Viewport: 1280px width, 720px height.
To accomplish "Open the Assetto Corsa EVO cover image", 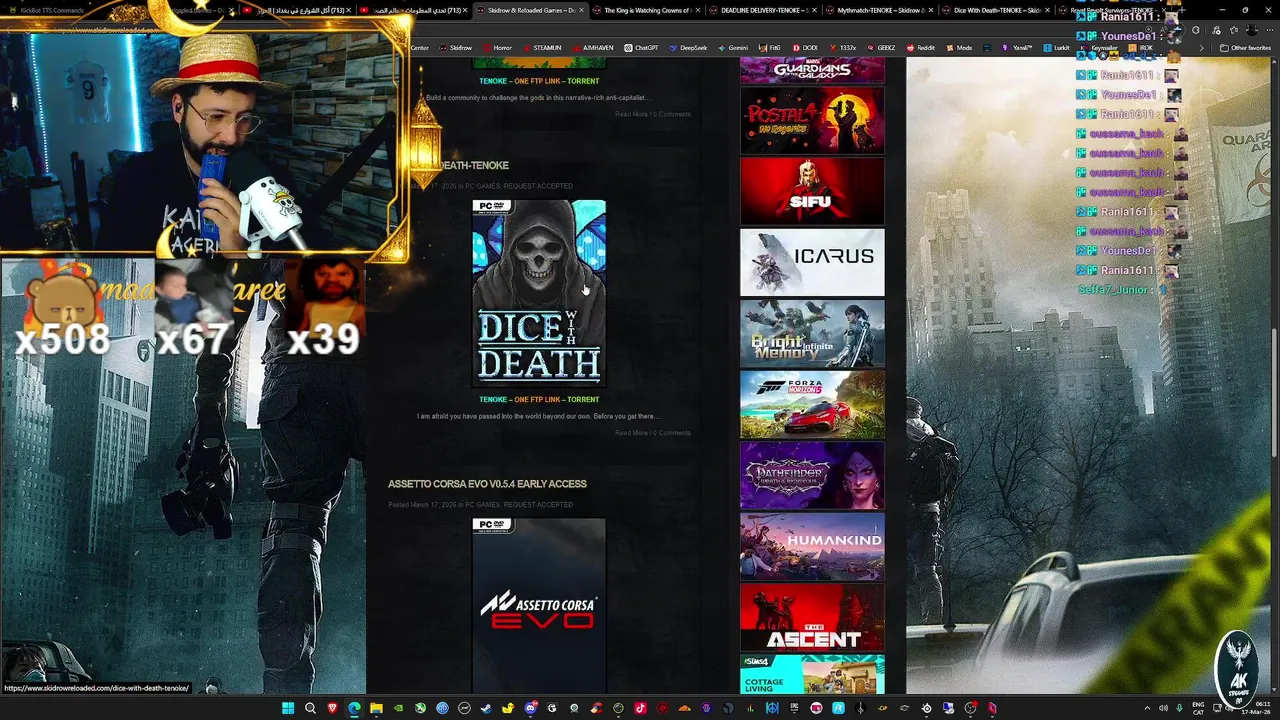I will coord(539,605).
